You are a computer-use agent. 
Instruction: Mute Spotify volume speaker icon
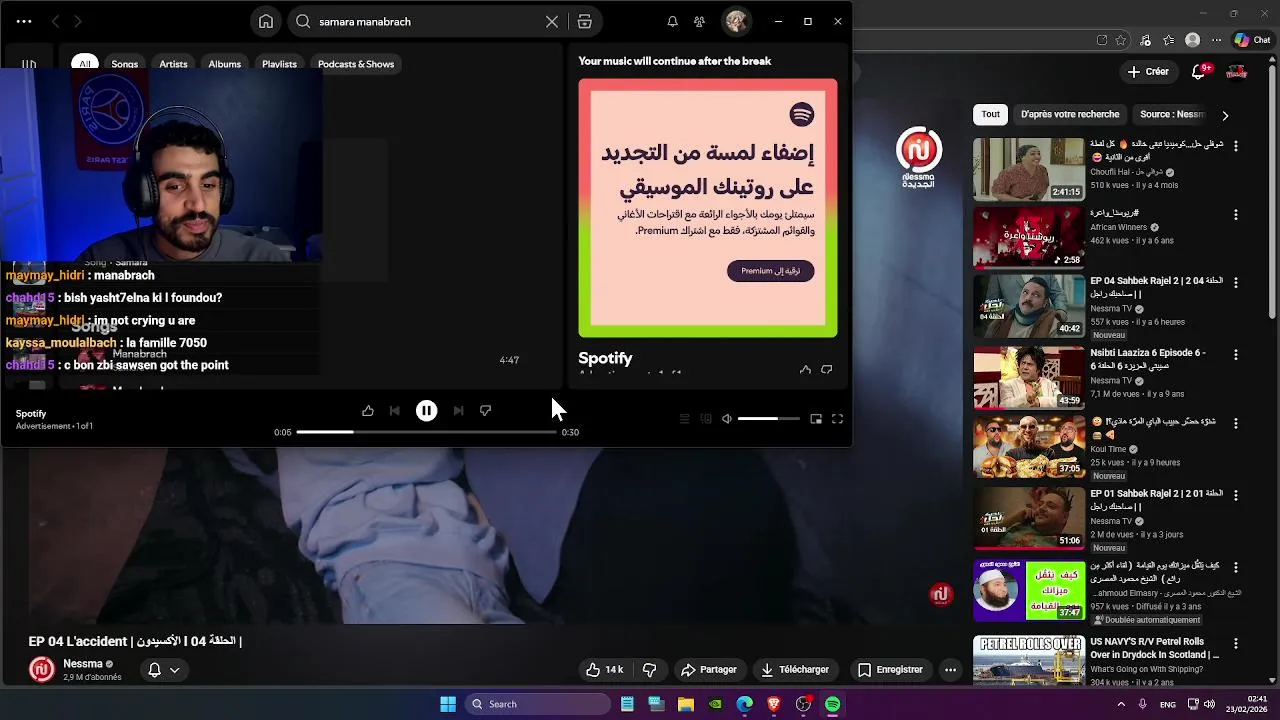[x=727, y=419]
